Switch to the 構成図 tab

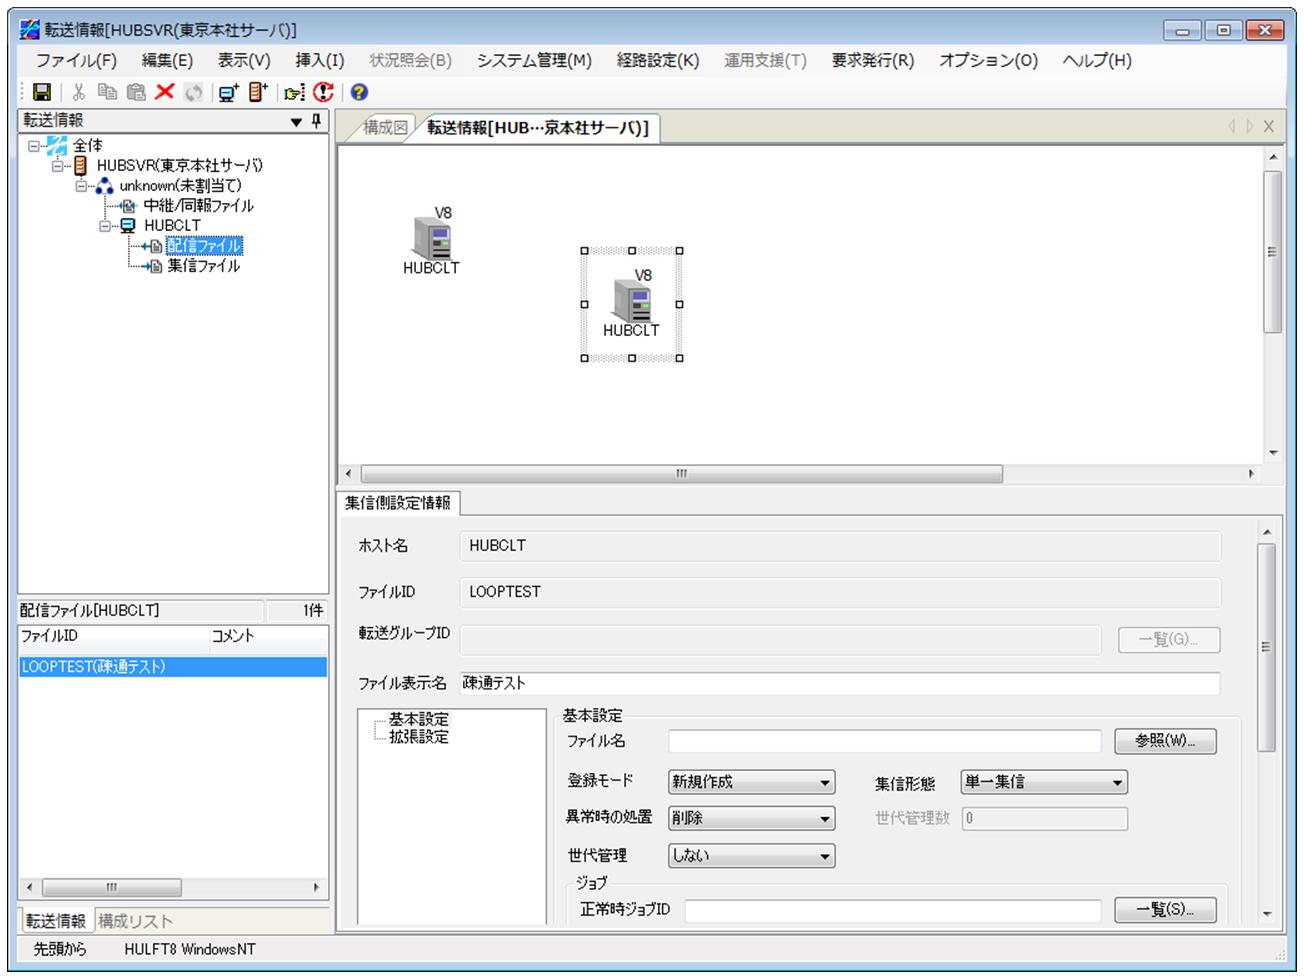[x=384, y=128]
